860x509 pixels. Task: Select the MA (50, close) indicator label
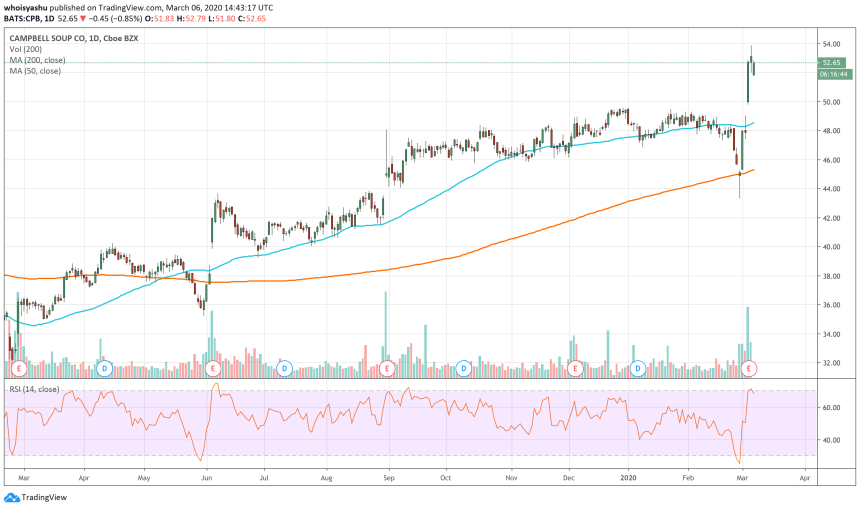click(x=35, y=71)
